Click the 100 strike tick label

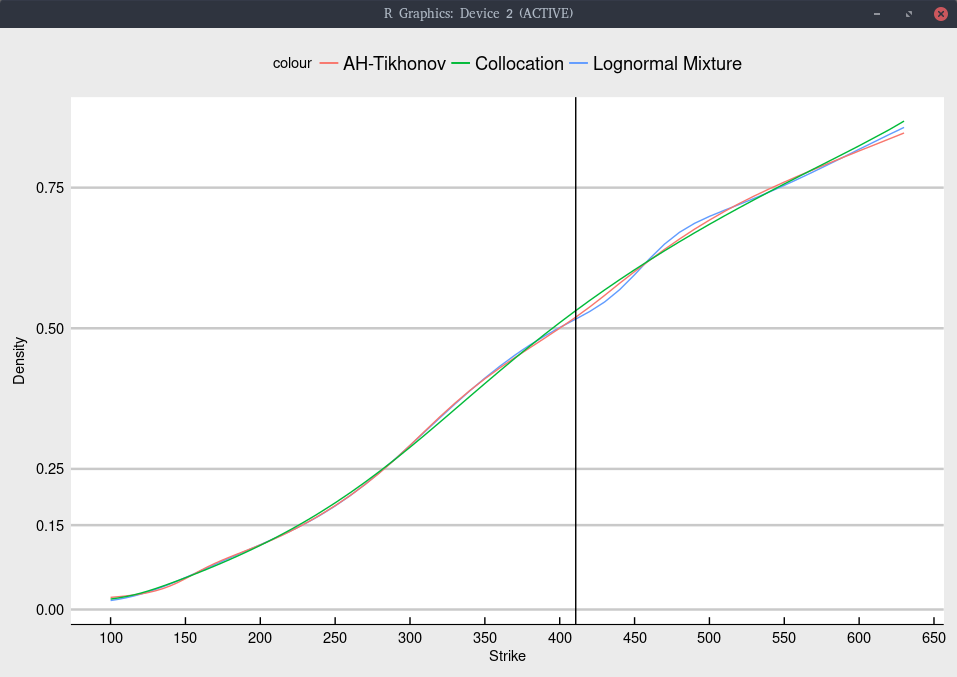point(110,638)
